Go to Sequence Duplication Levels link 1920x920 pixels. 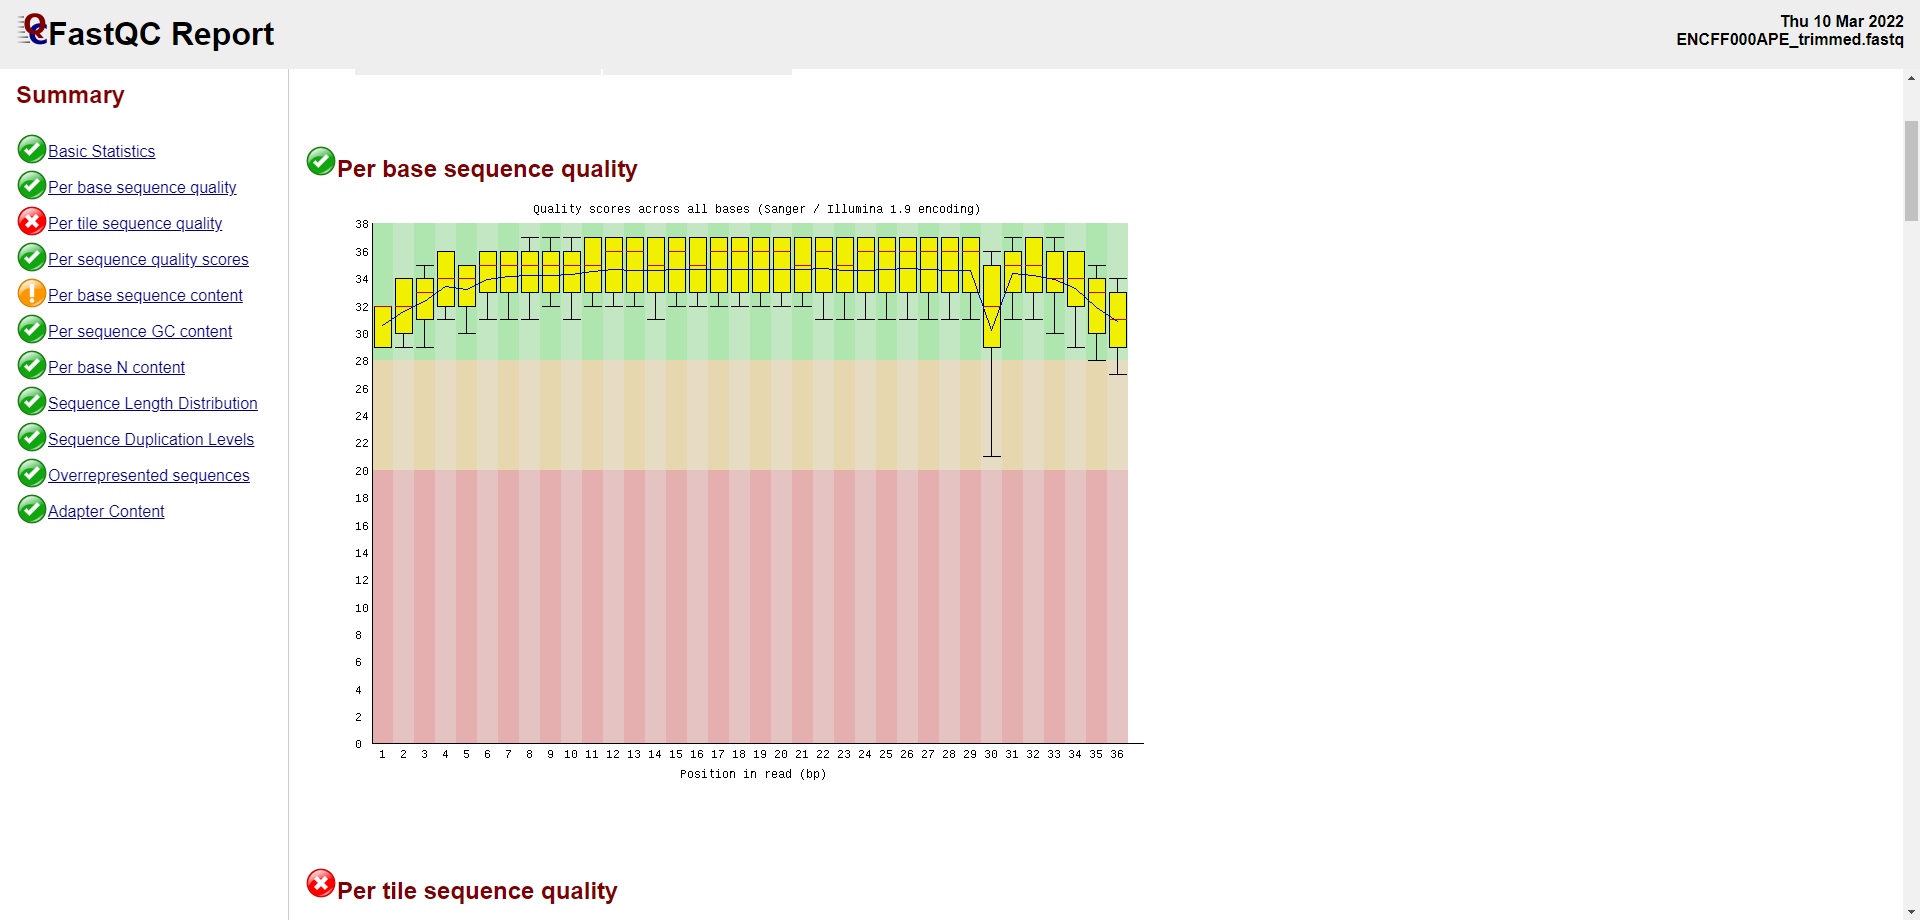pyautogui.click(x=151, y=440)
